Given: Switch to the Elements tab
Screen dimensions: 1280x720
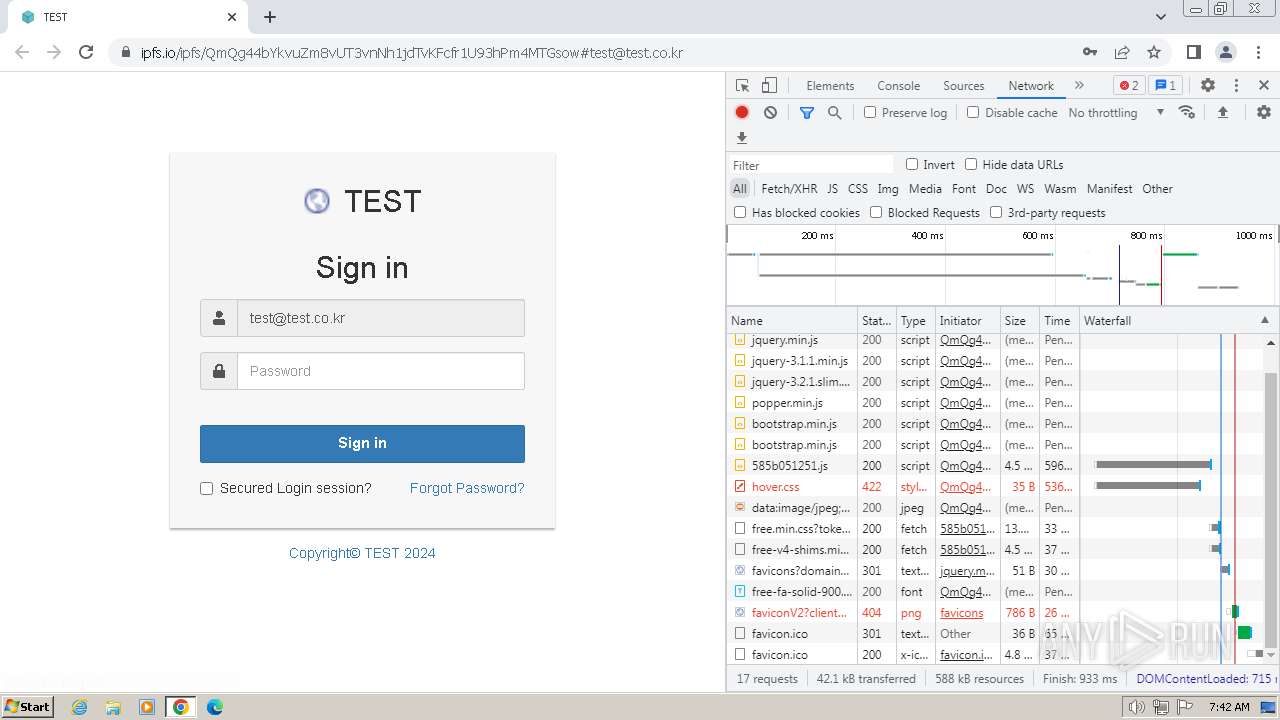Looking at the screenshot, I should click(x=830, y=86).
